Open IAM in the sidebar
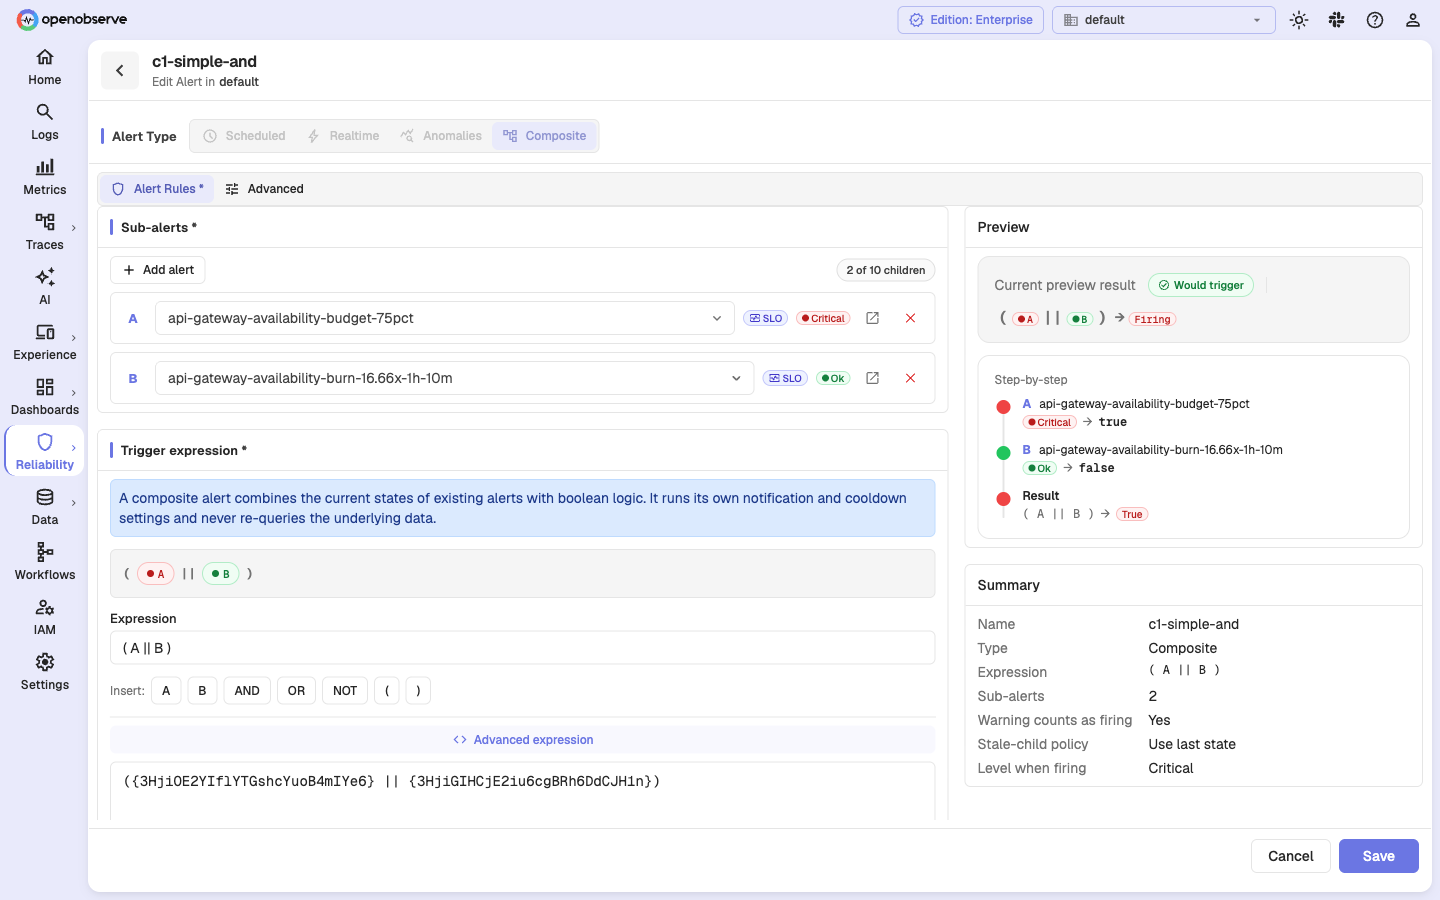This screenshot has height=900, width=1440. click(44, 617)
